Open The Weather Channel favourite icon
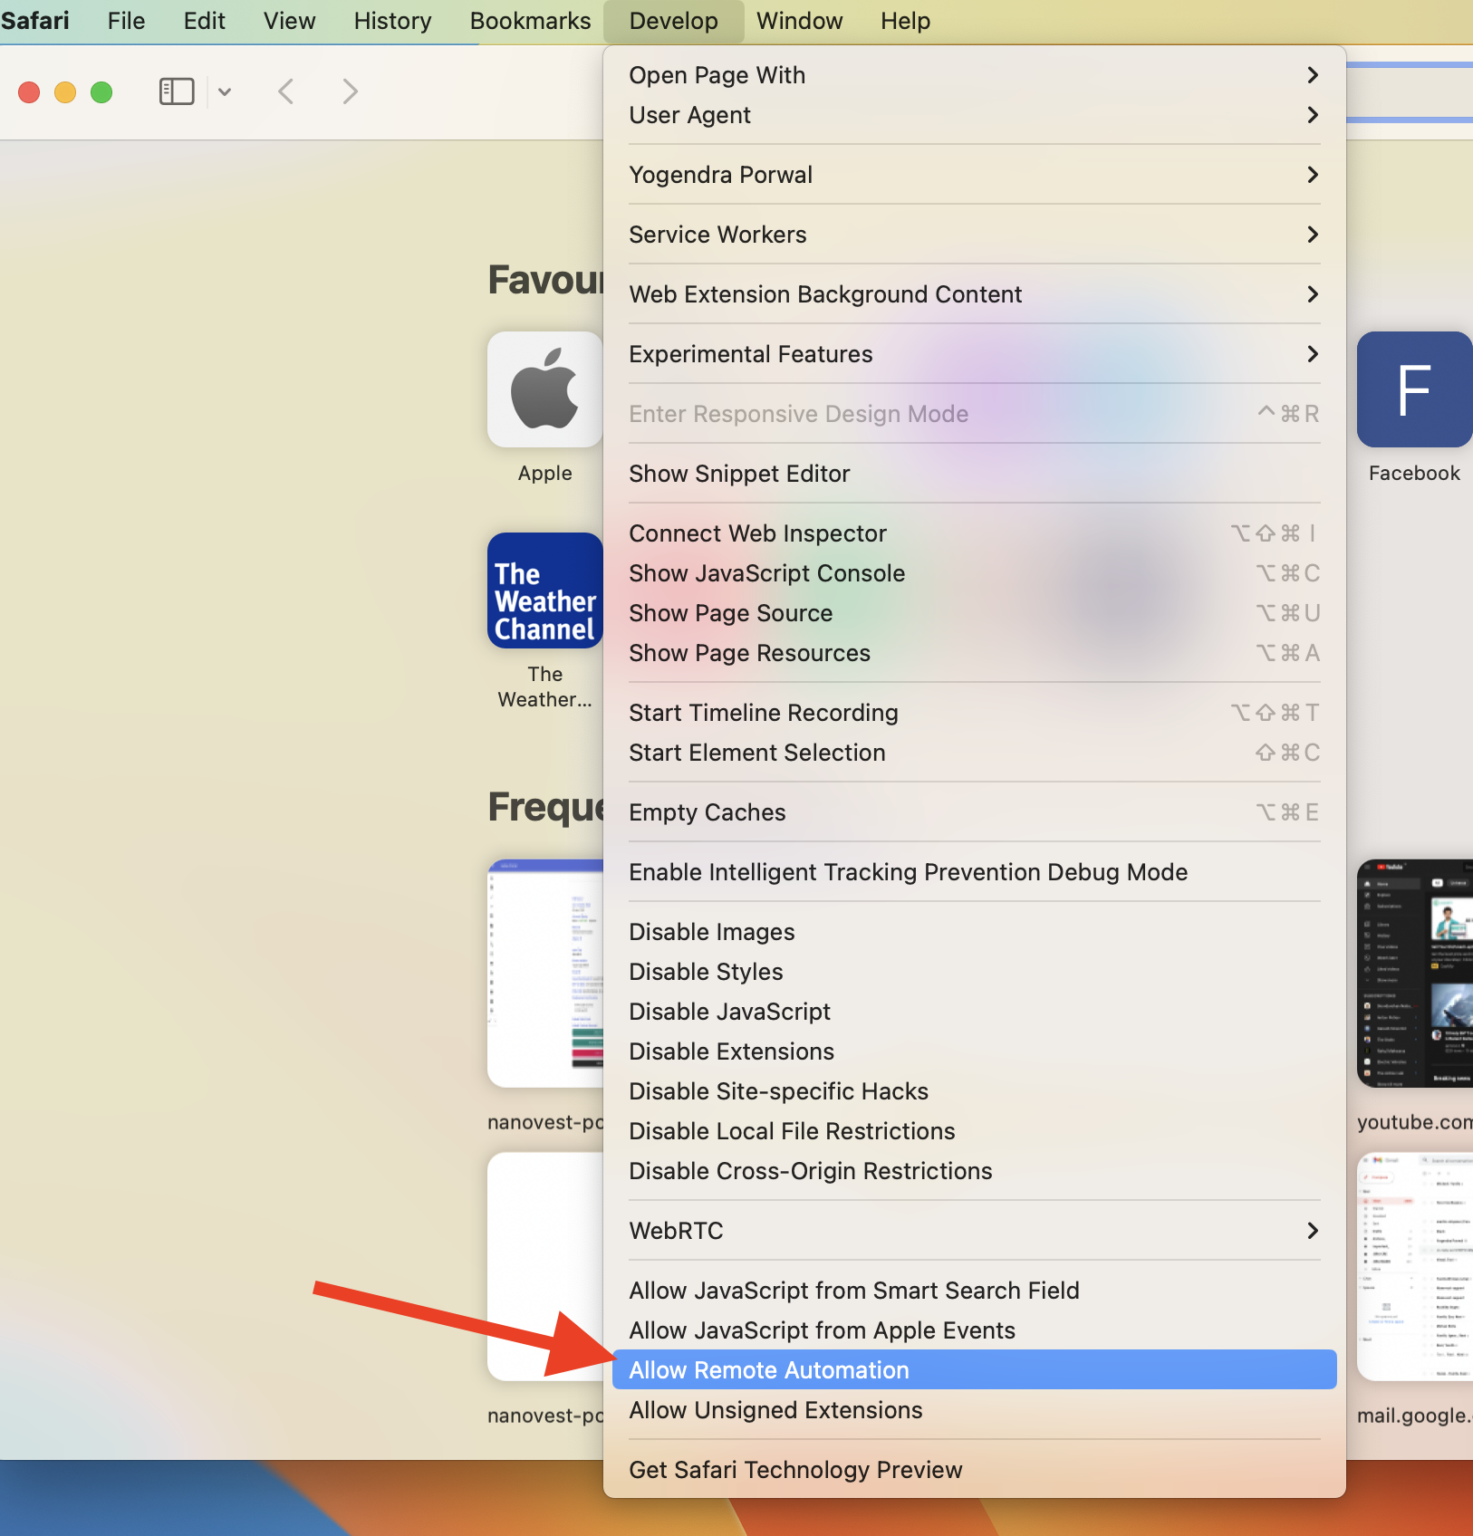1473x1536 pixels. tap(545, 591)
